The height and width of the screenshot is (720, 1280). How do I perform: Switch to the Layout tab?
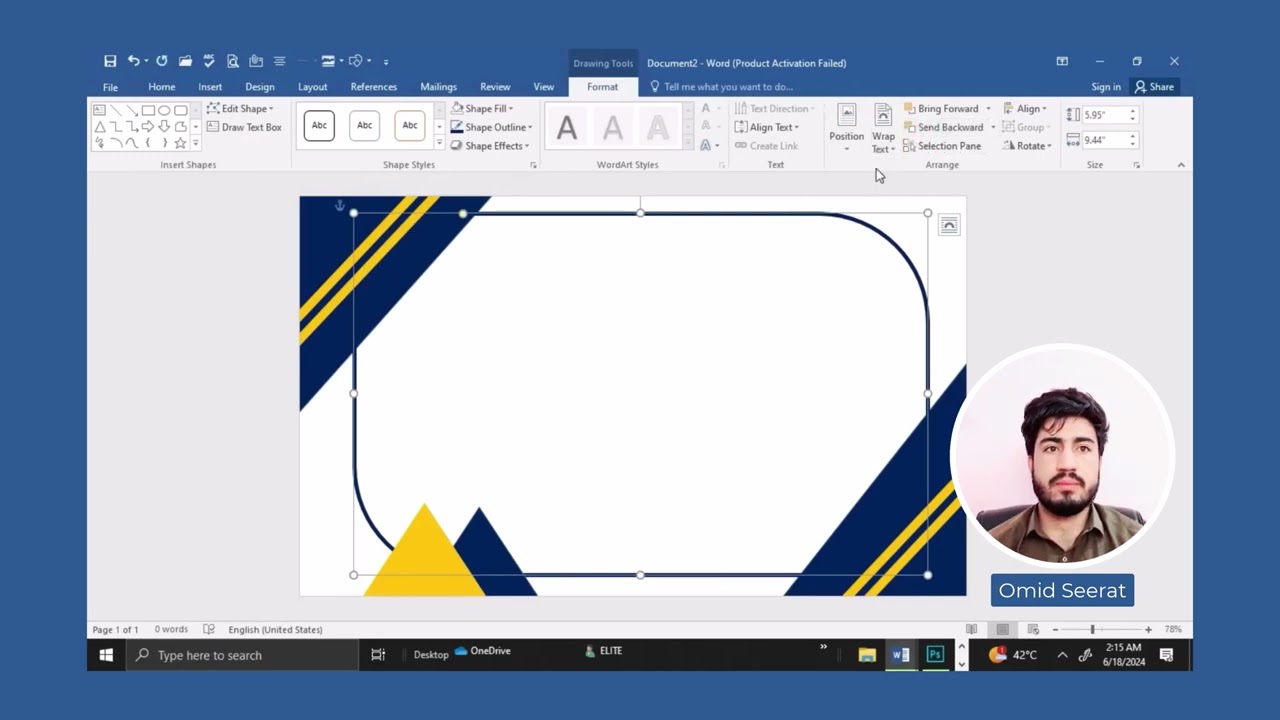312,87
